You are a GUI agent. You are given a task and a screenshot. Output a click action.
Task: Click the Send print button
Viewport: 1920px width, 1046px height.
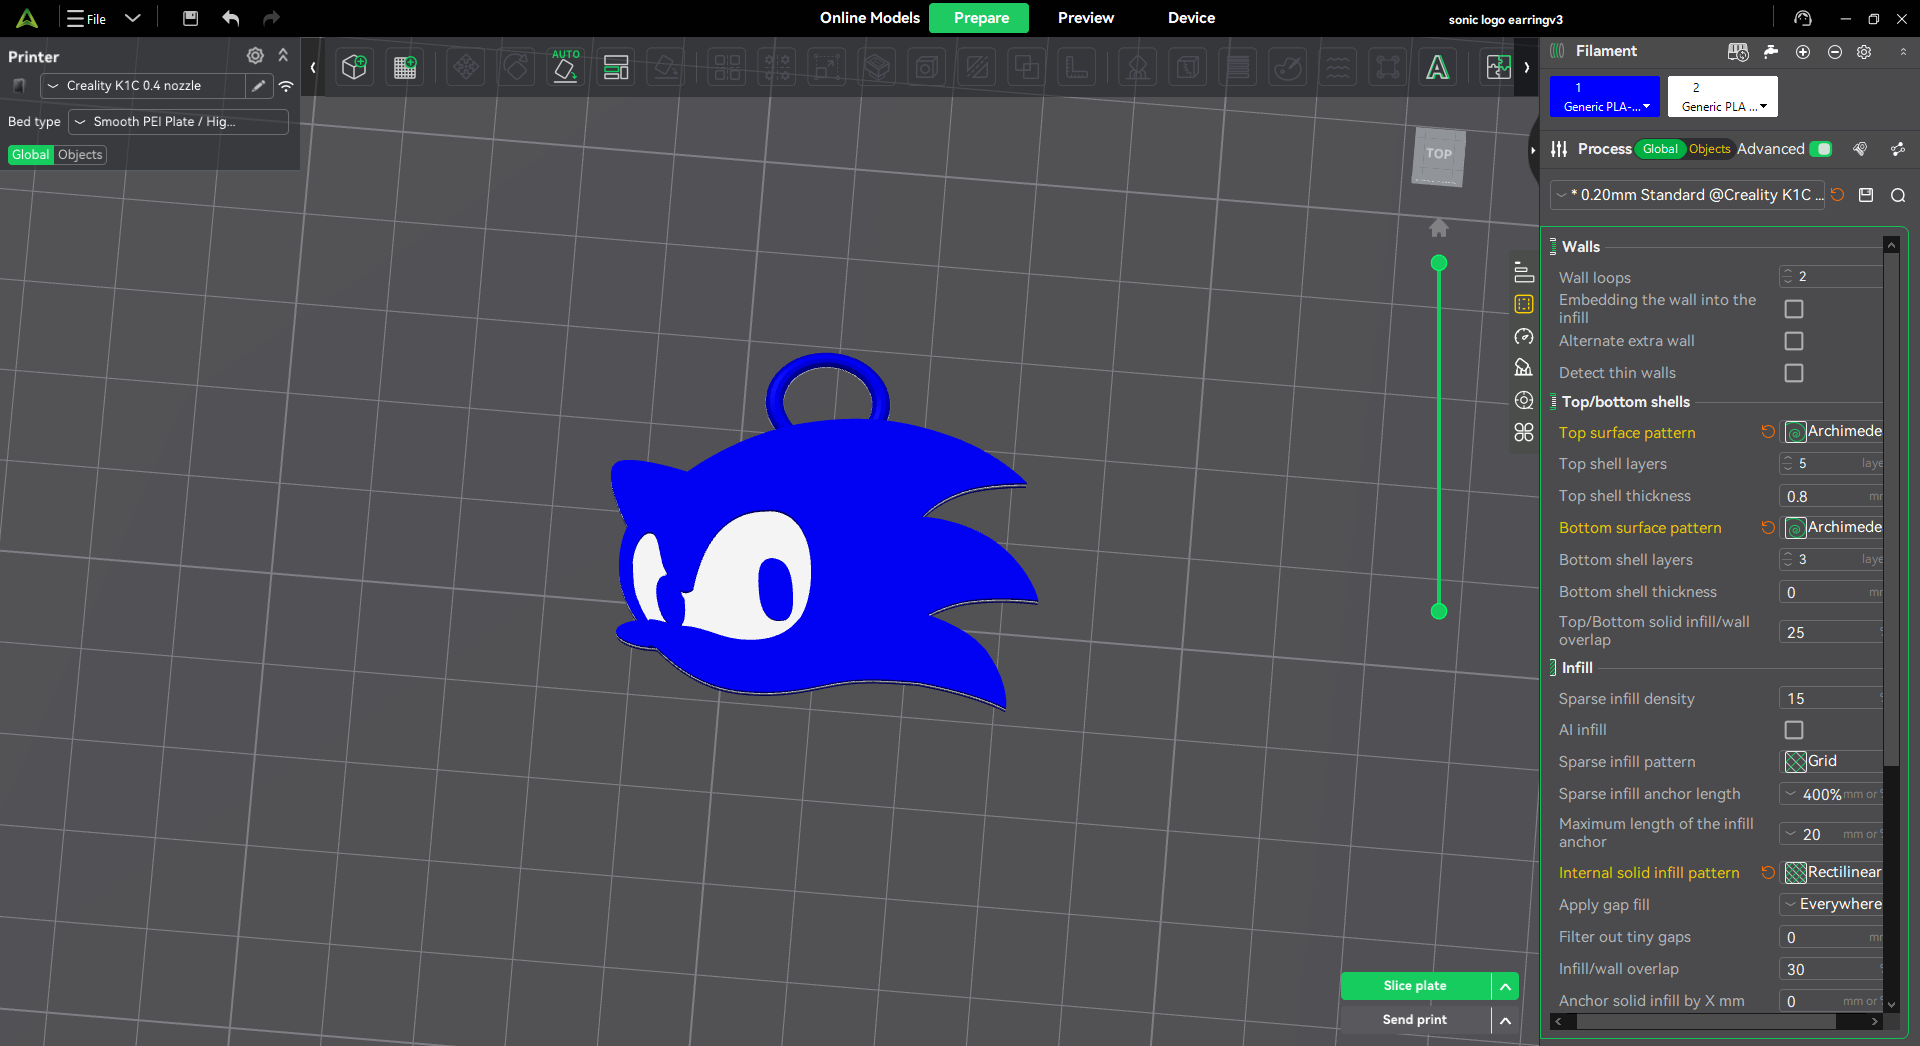point(1415,1020)
